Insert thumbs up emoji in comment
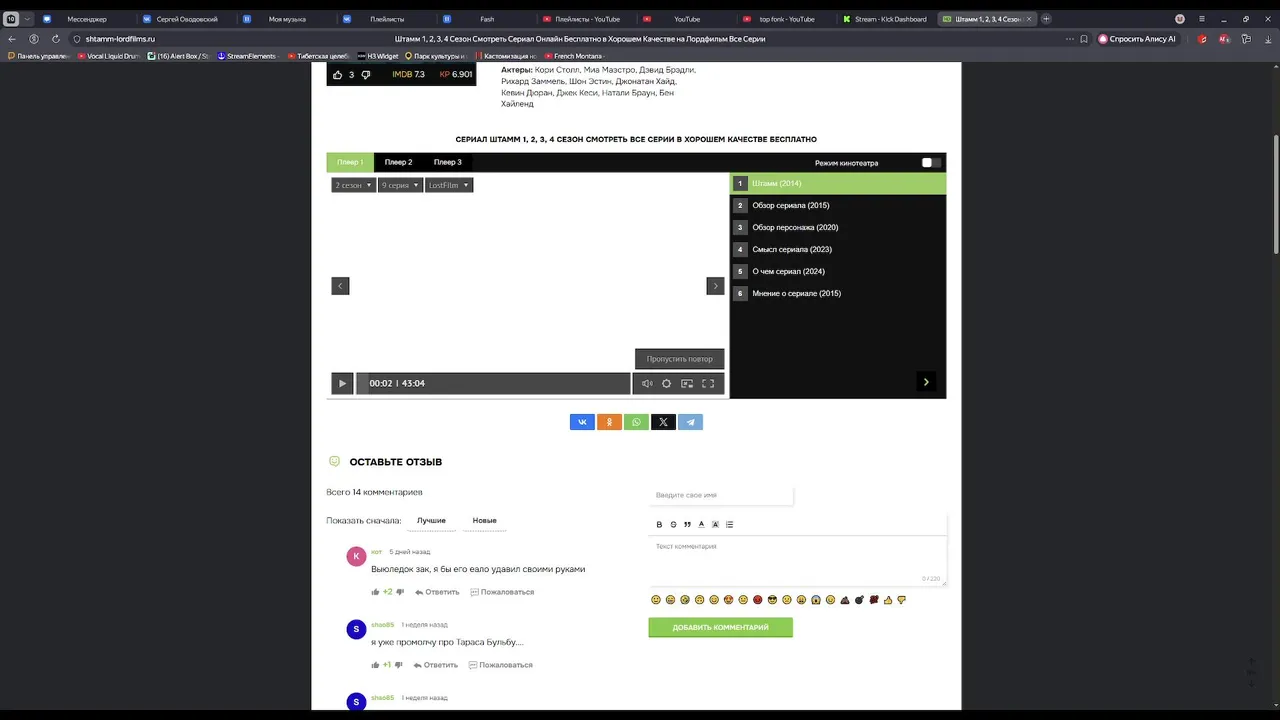The image size is (1280, 720). [887, 600]
